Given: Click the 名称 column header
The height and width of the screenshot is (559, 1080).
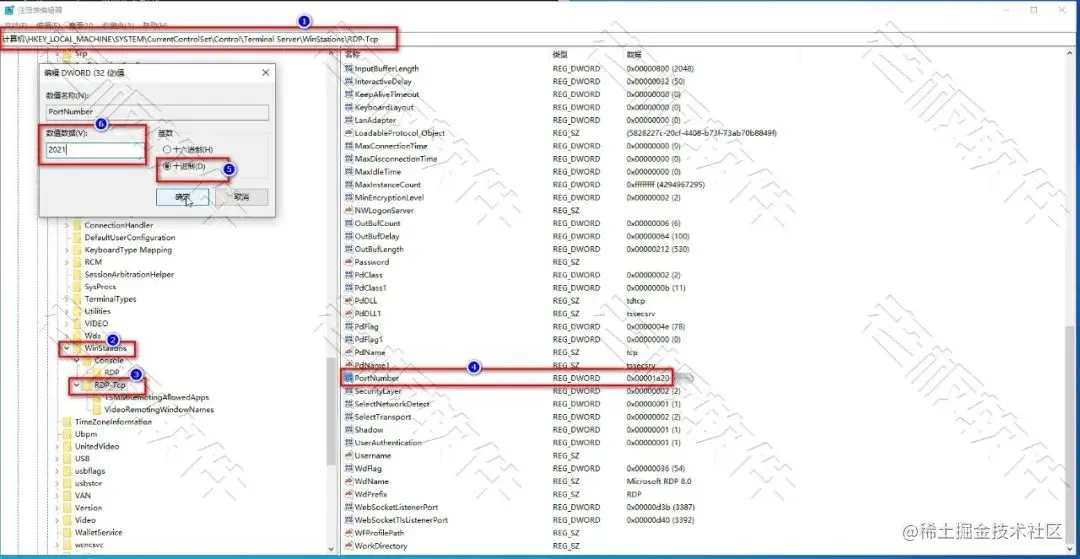Looking at the screenshot, I should [353, 54].
